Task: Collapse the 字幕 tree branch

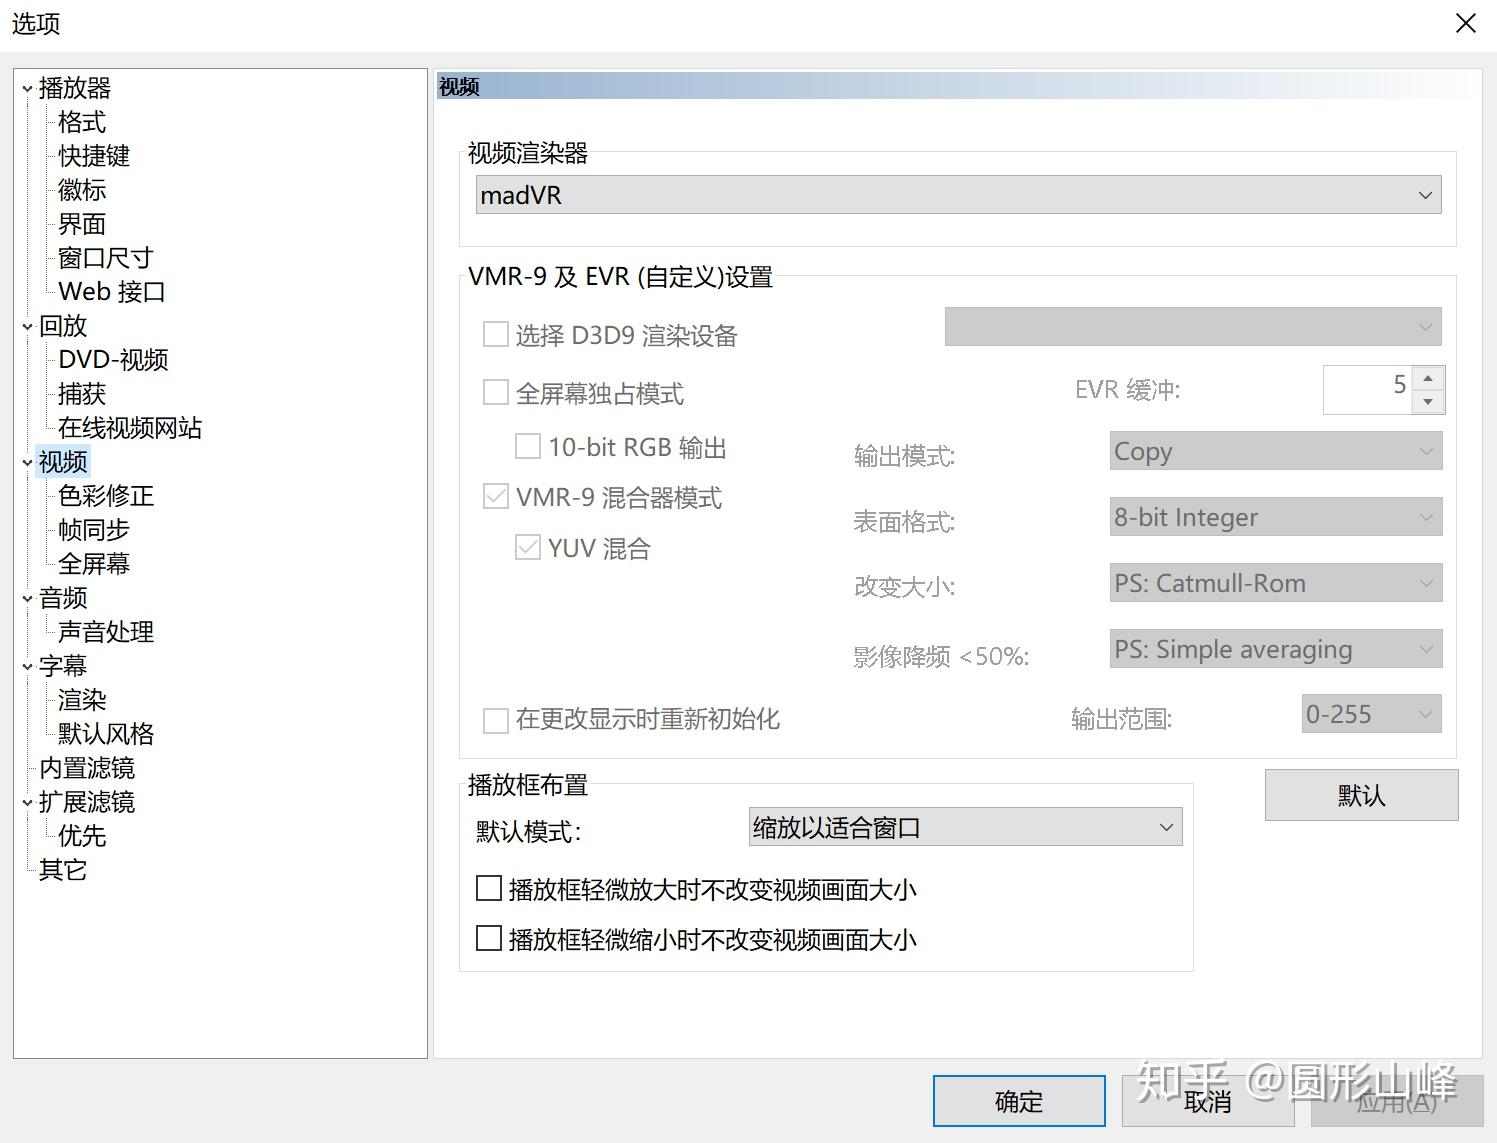Action: 26,665
